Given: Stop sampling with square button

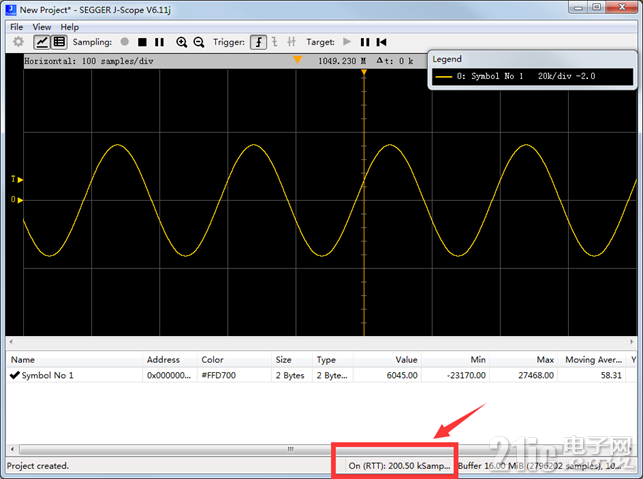Looking at the screenshot, I should click(142, 42).
